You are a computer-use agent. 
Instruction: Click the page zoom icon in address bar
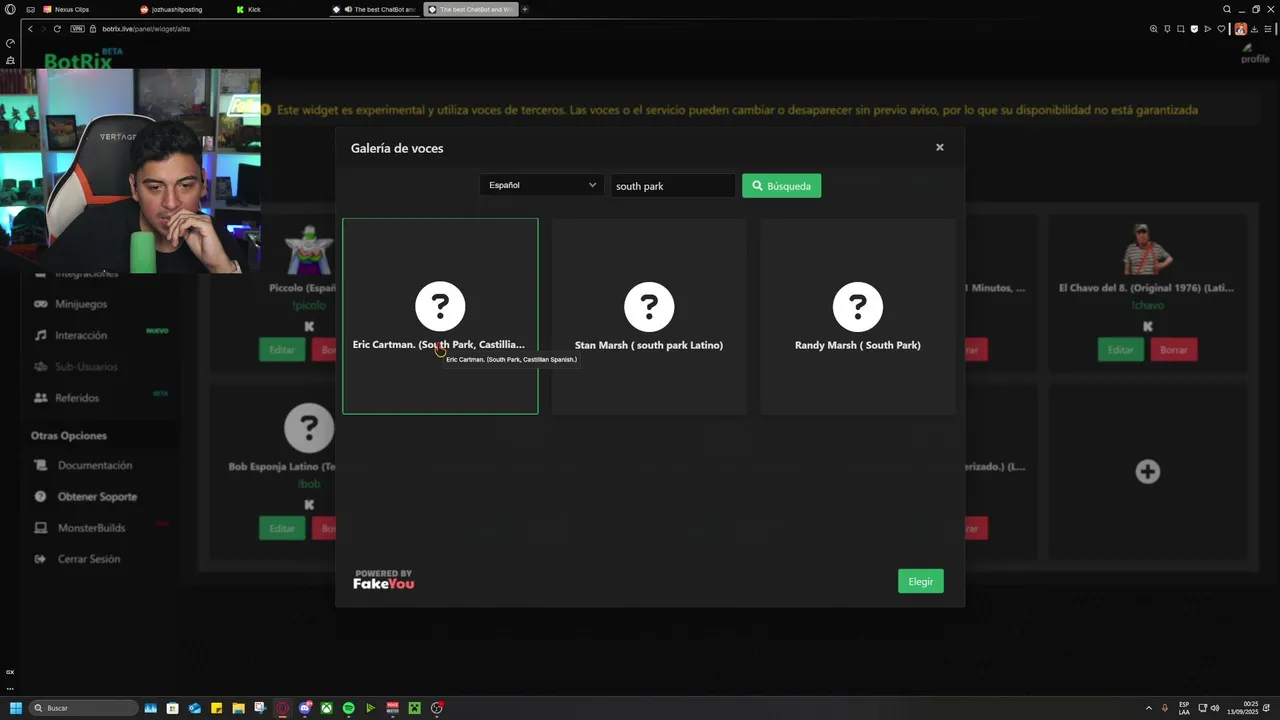pyautogui.click(x=1153, y=29)
